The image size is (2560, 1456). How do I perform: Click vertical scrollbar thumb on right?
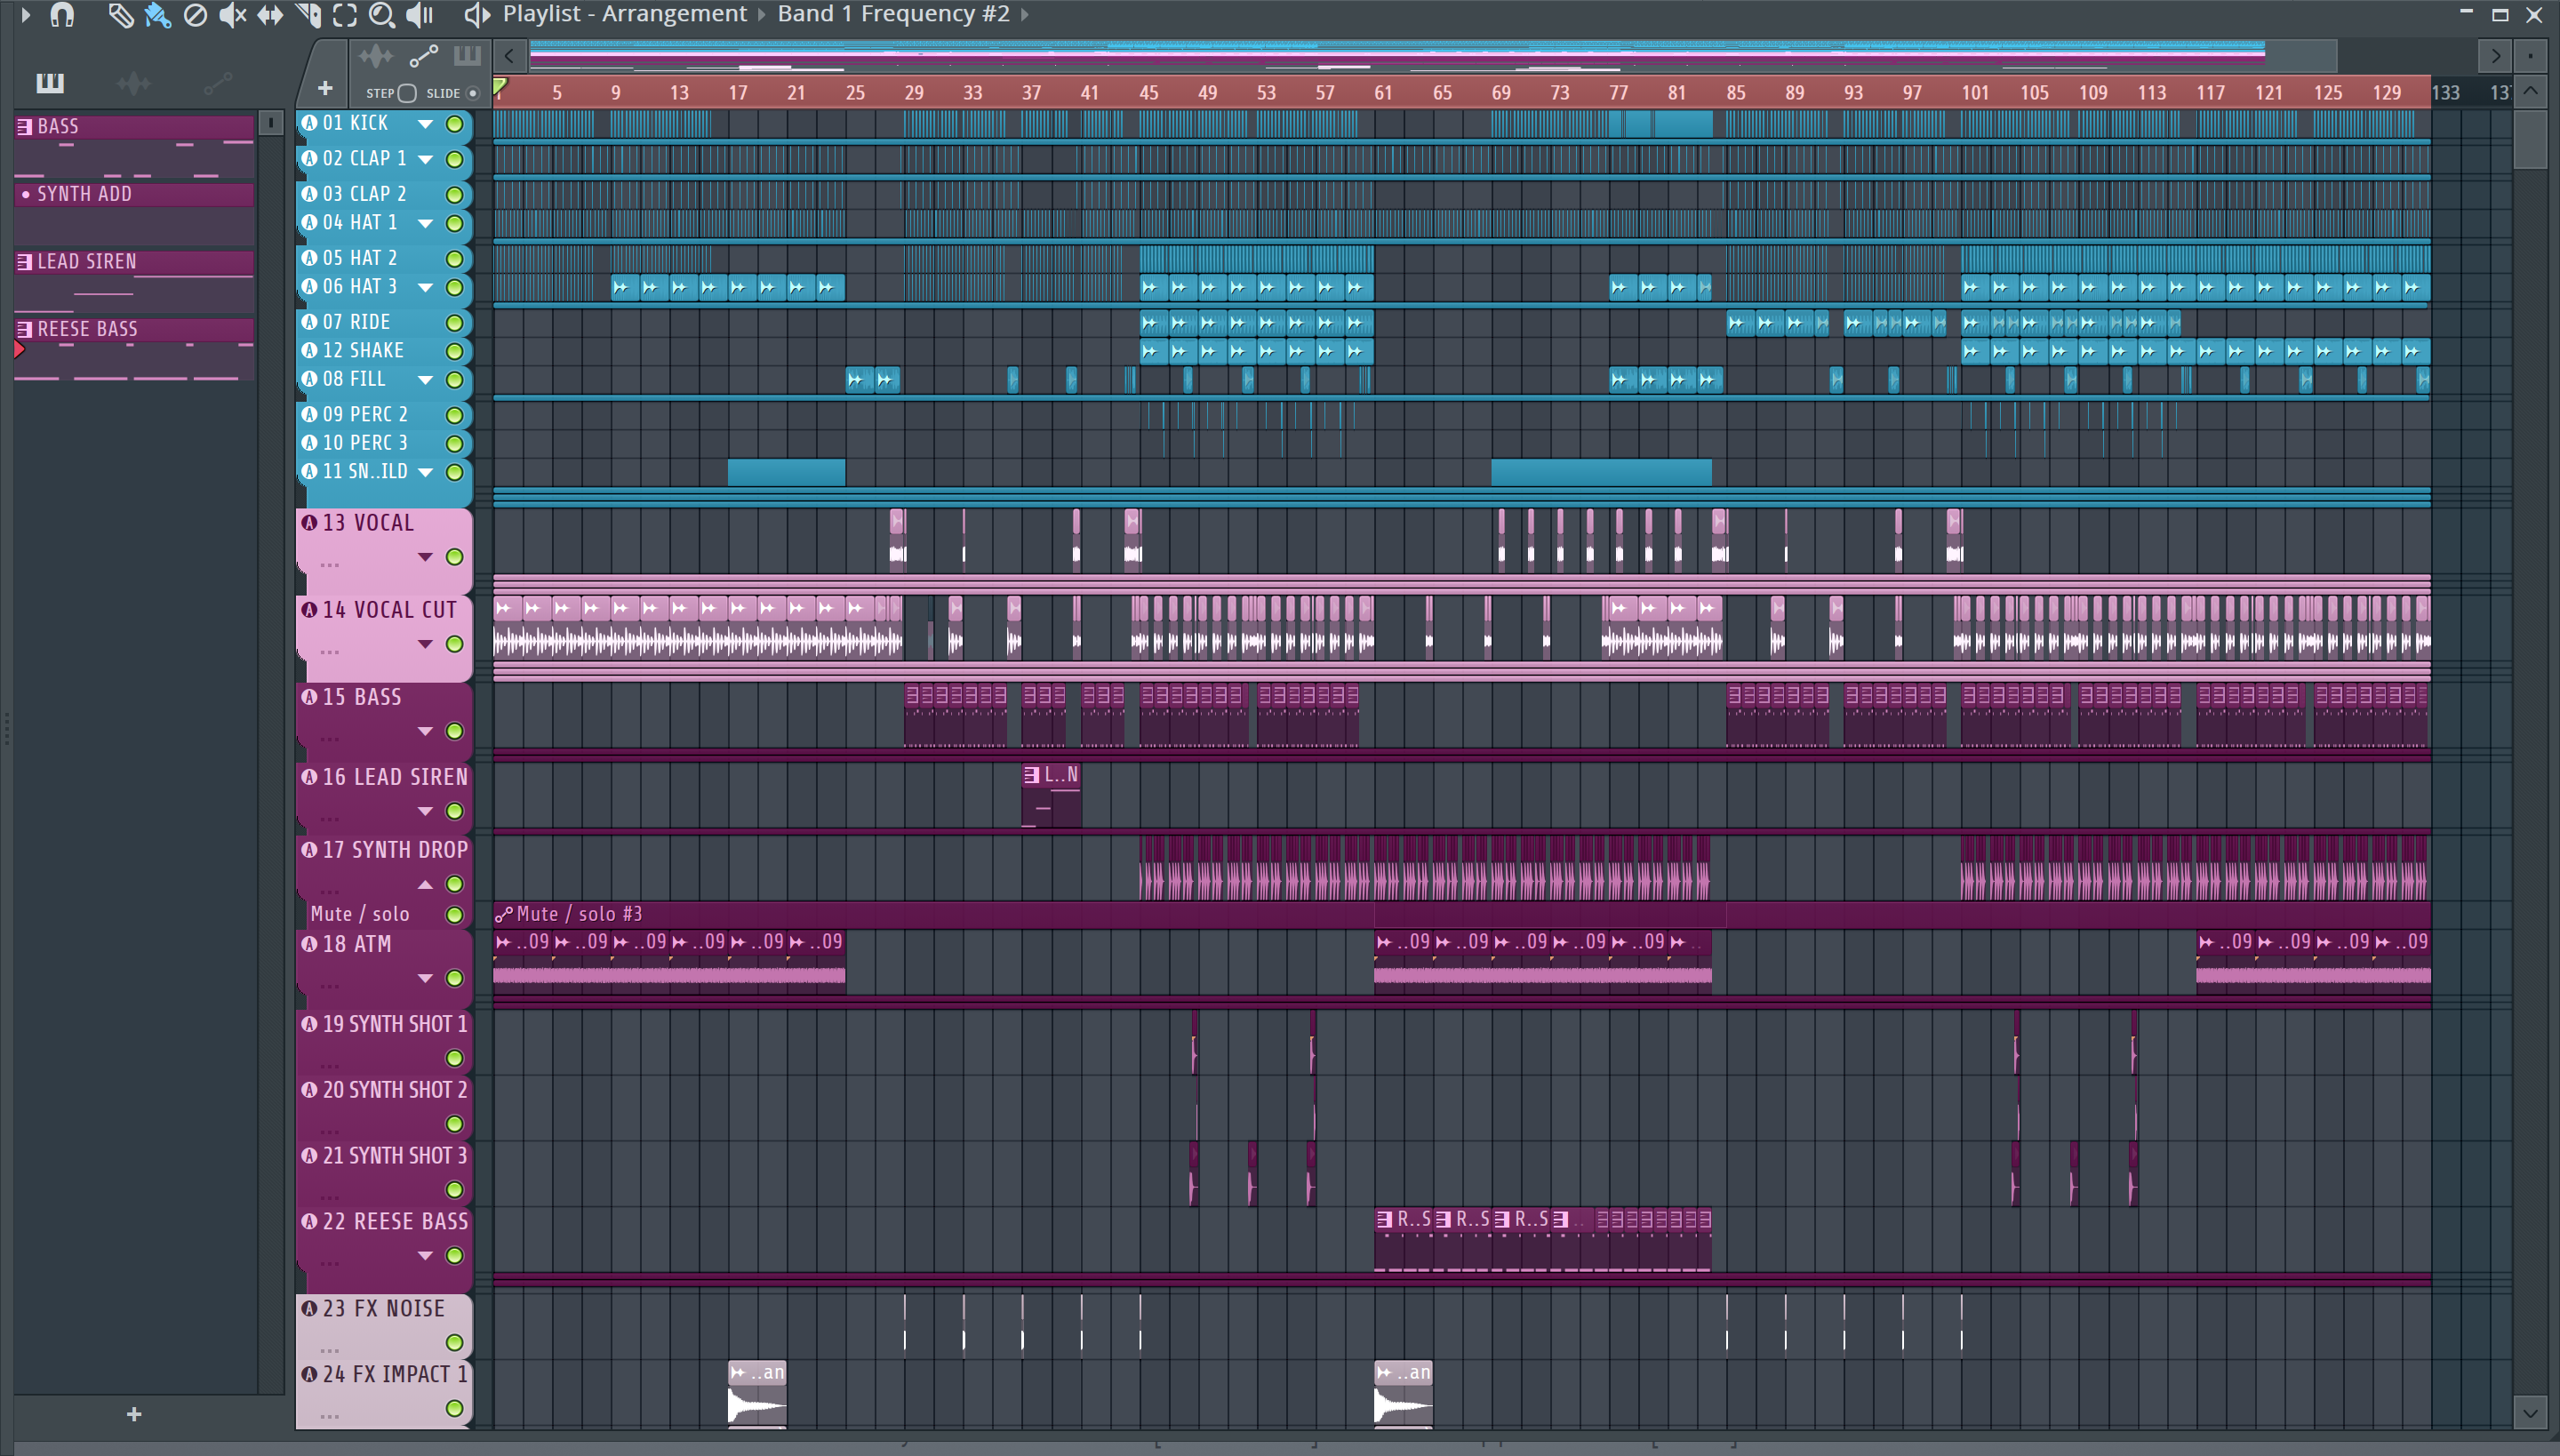click(x=2530, y=139)
